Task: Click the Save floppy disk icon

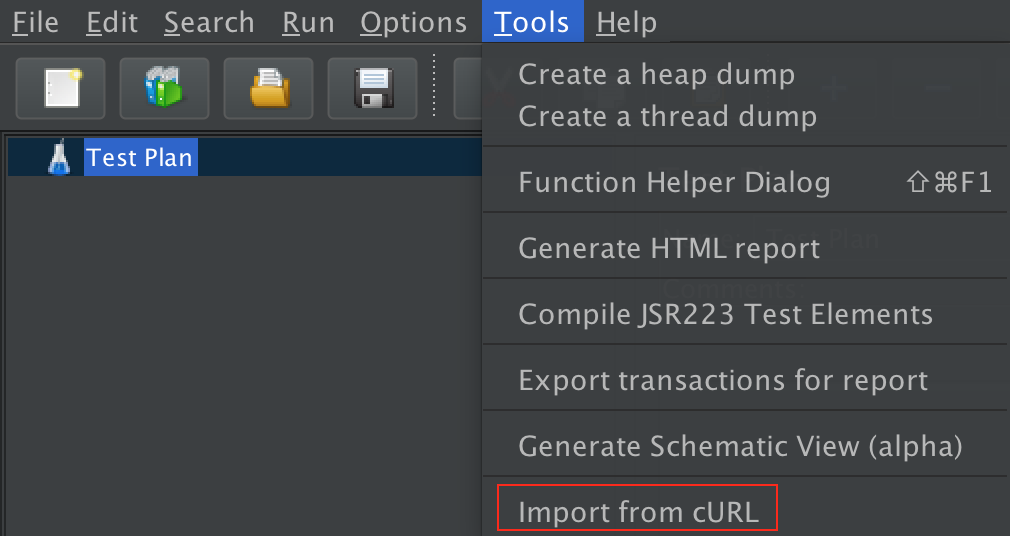Action: 372,88
